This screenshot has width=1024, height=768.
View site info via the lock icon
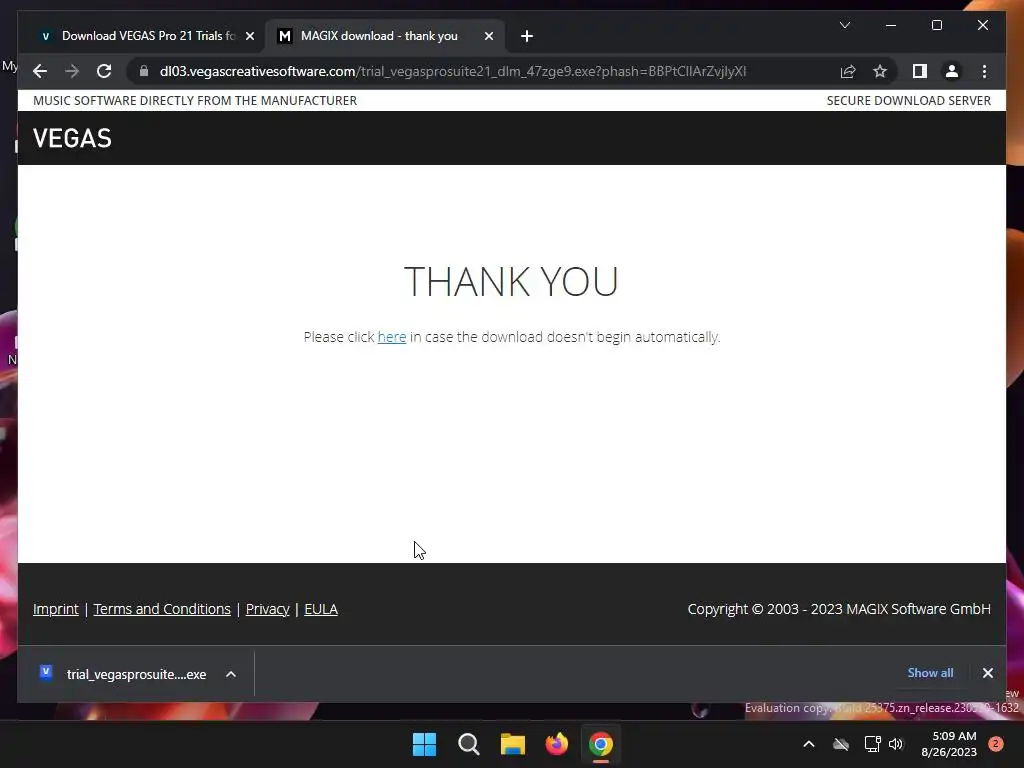click(144, 71)
